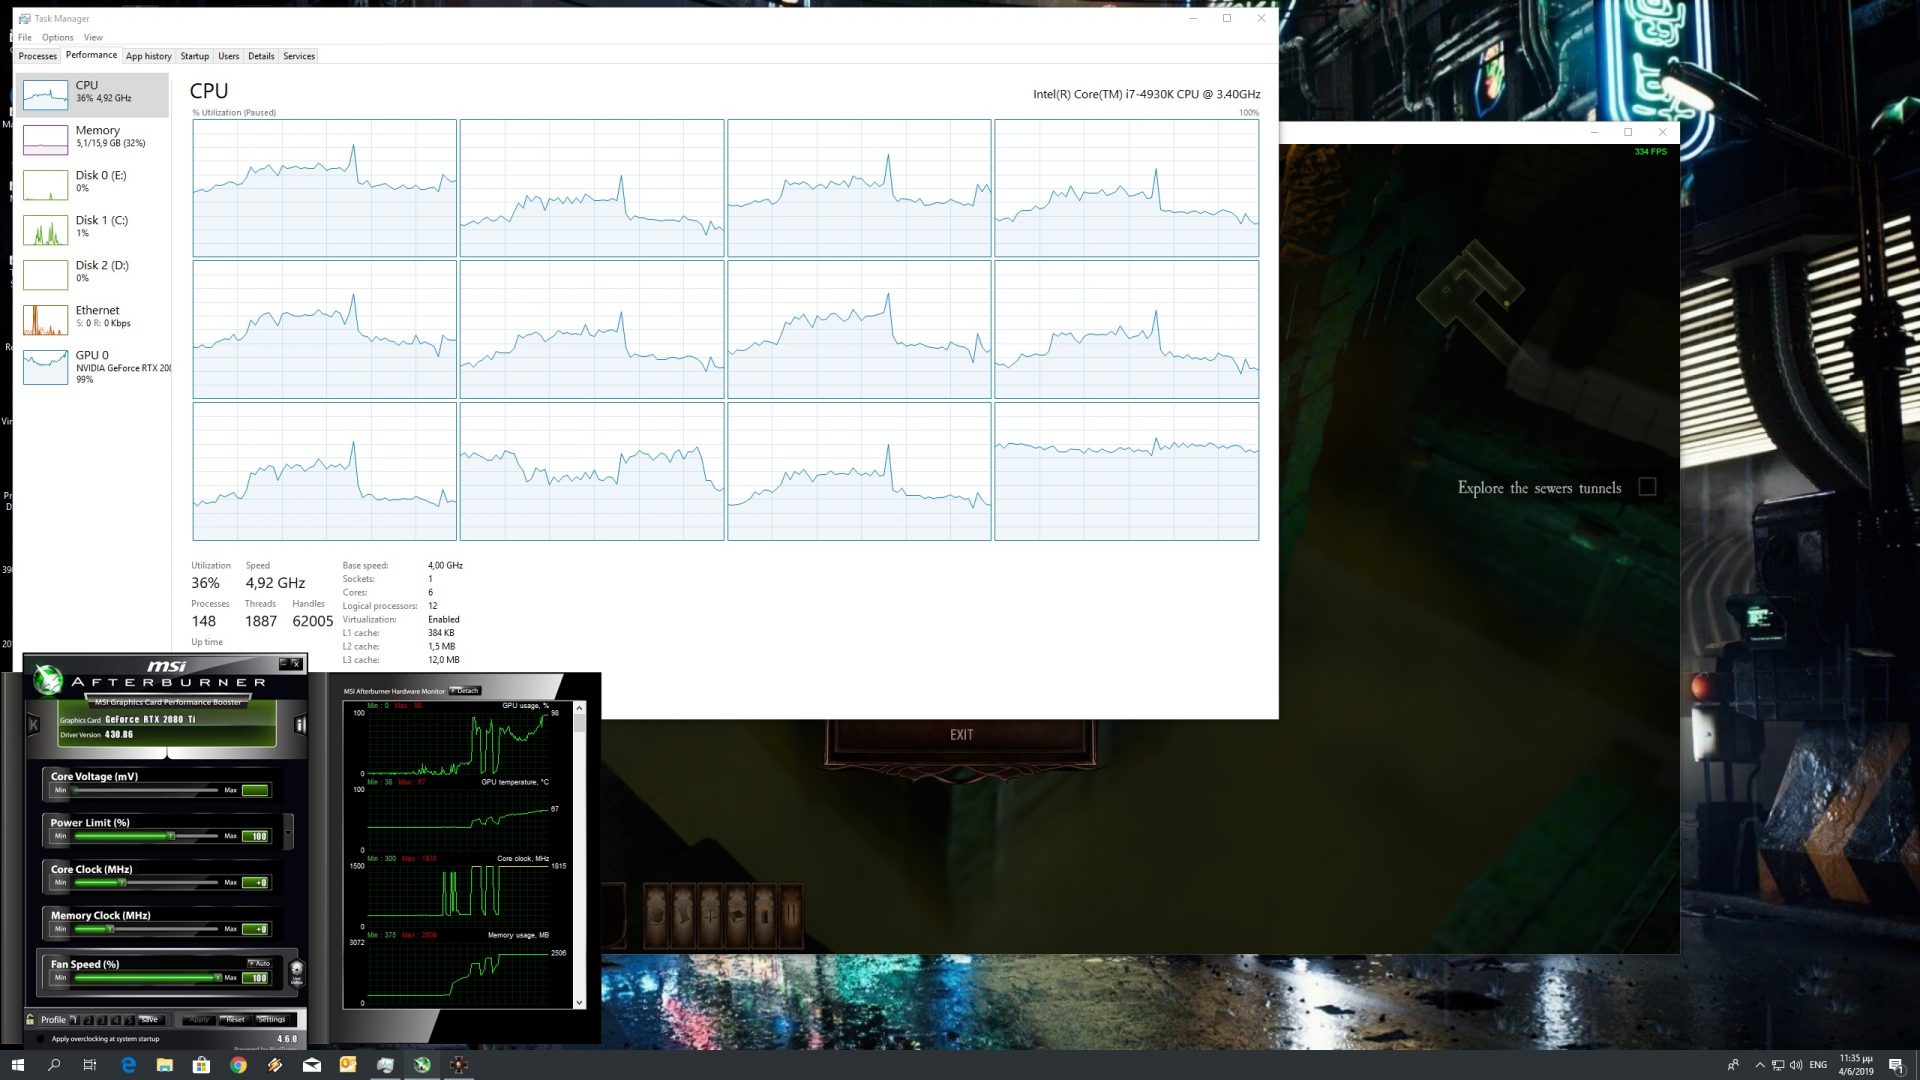The height and width of the screenshot is (1080, 1920).
Task: Click the fan User Define icon
Action: point(296,971)
